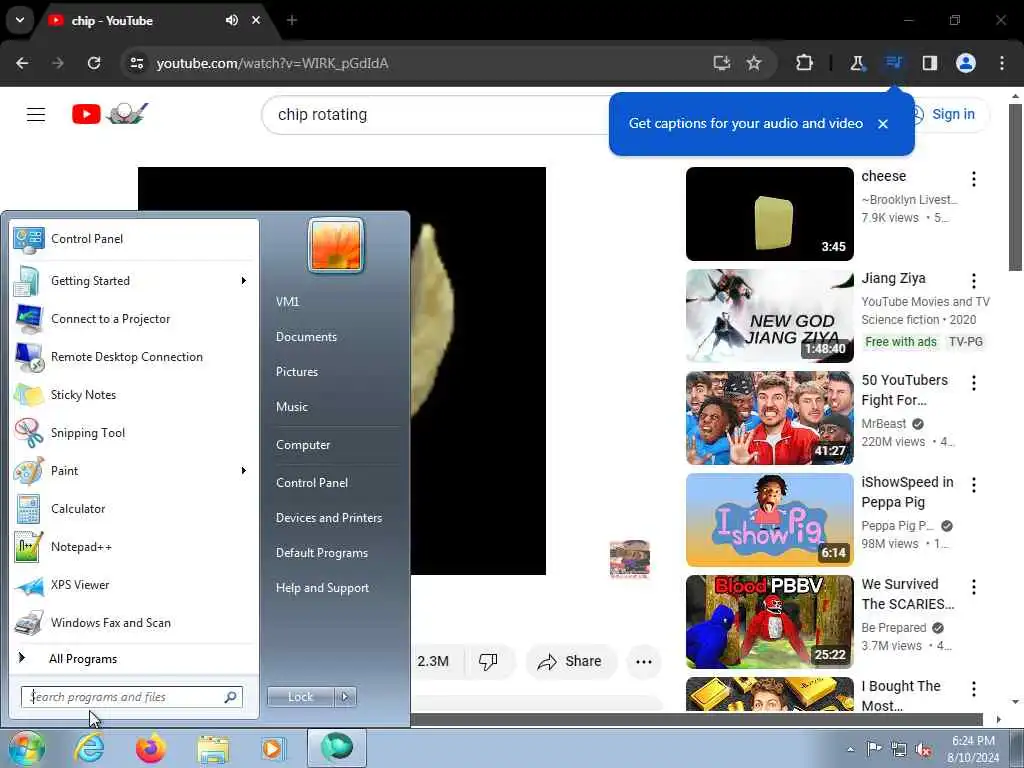Image resolution: width=1024 pixels, height=768 pixels.
Task: Open options for cheese video
Action: pos(974,179)
